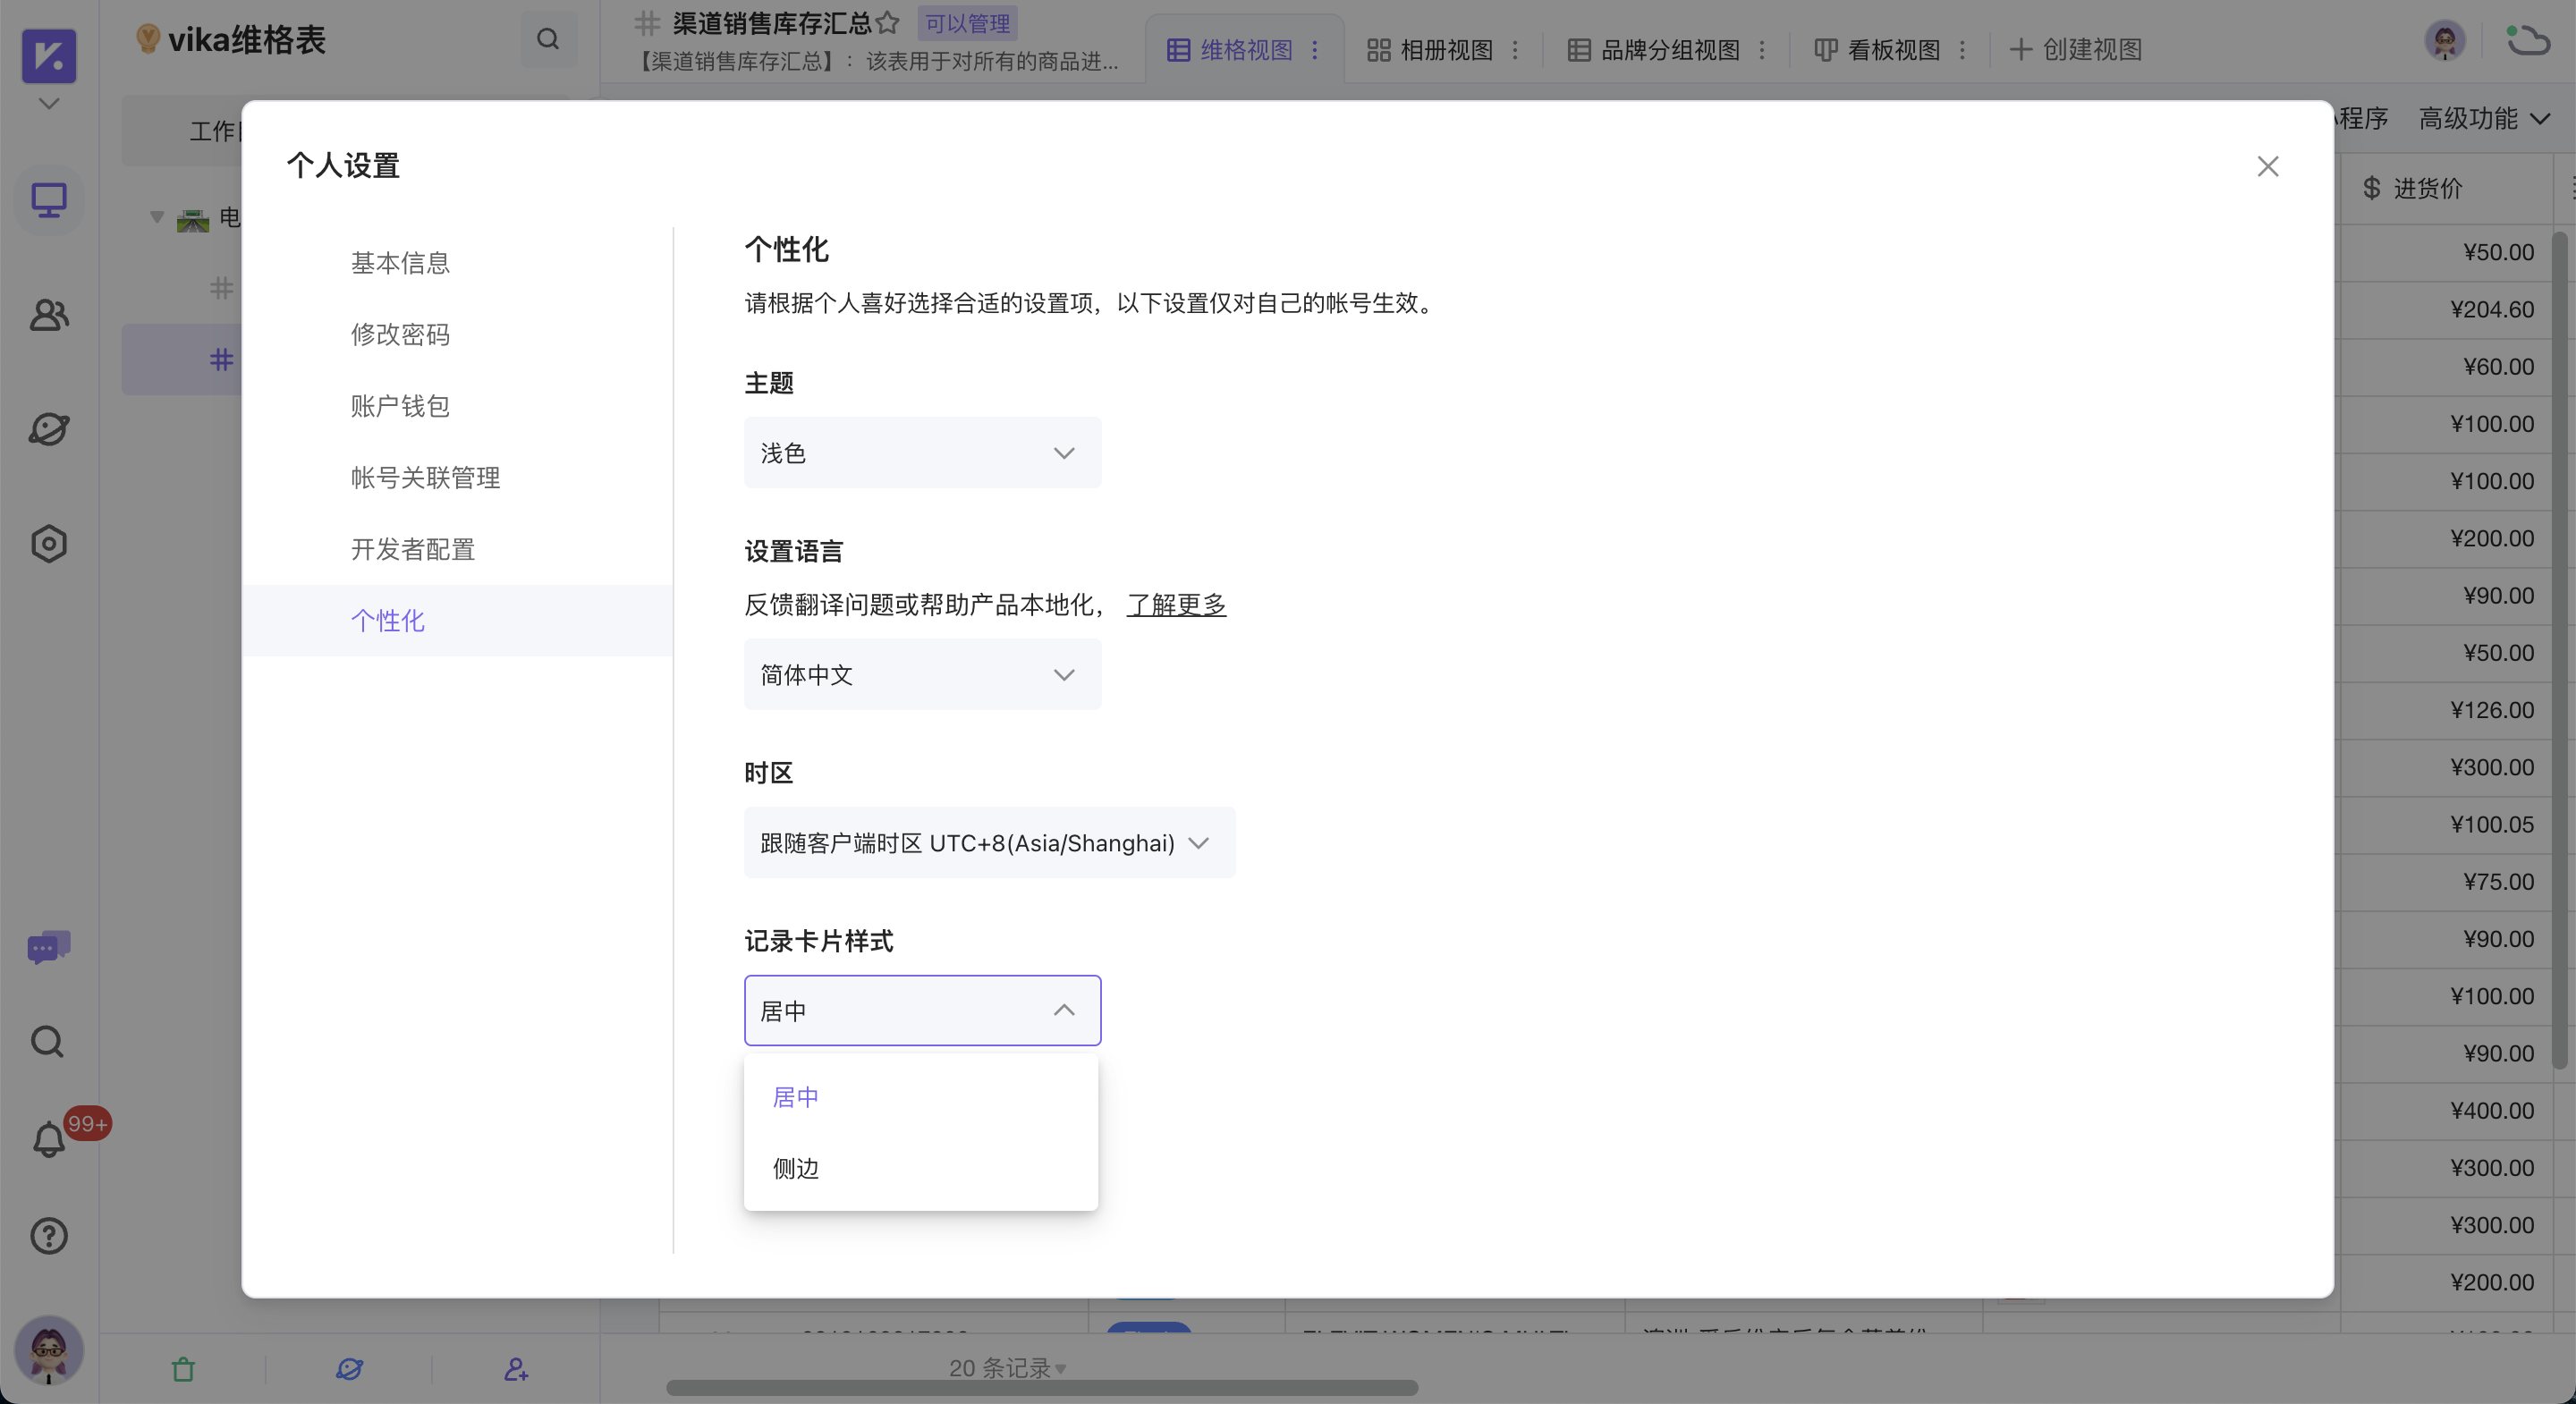Open the contacts panel in left sidebar
This screenshot has width=2576, height=1404.
click(x=48, y=315)
